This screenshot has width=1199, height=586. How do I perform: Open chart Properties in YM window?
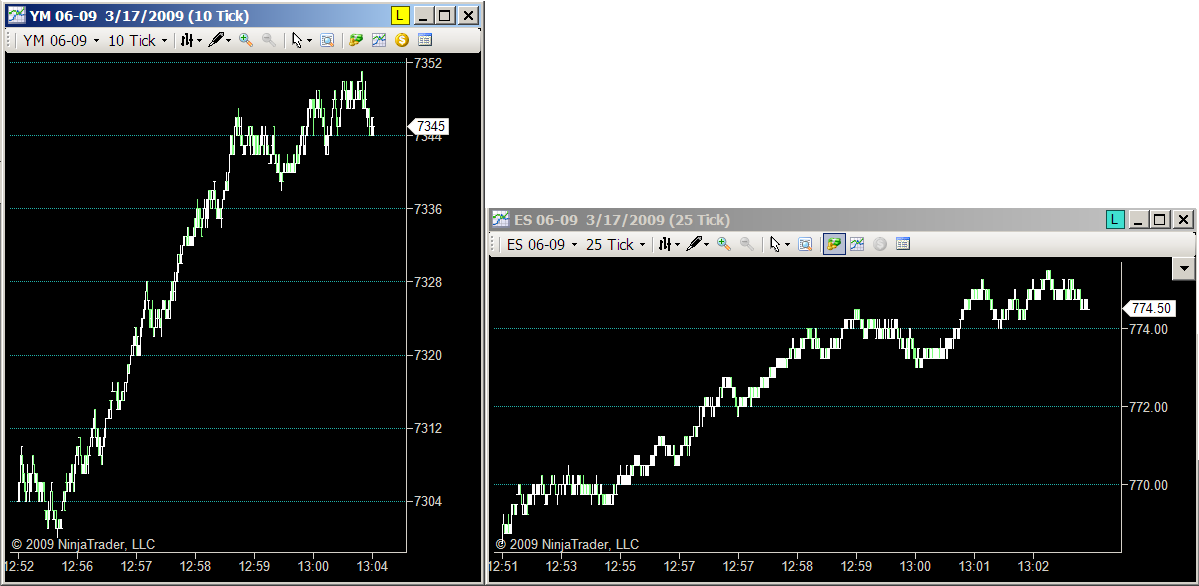[425, 41]
